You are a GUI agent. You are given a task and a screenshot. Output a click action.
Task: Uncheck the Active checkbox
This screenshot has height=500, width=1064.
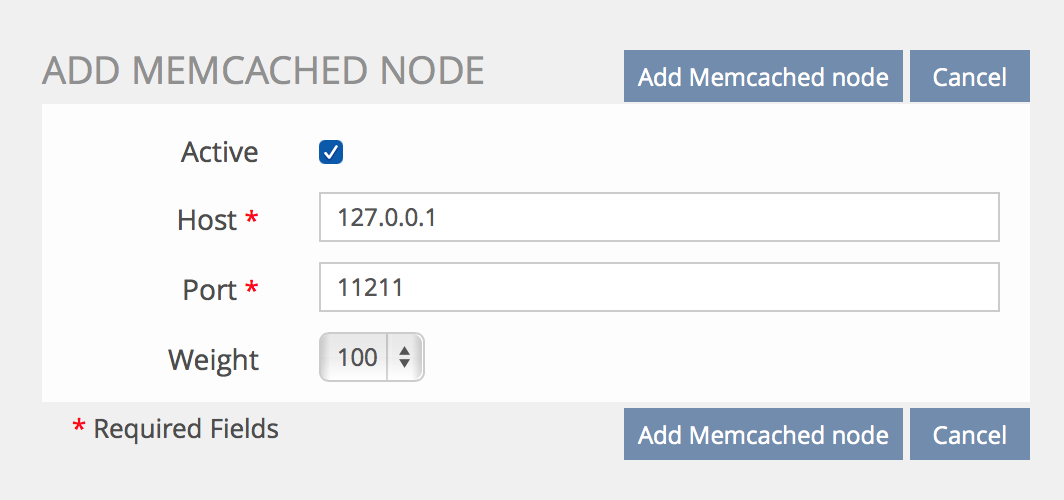pyautogui.click(x=331, y=152)
